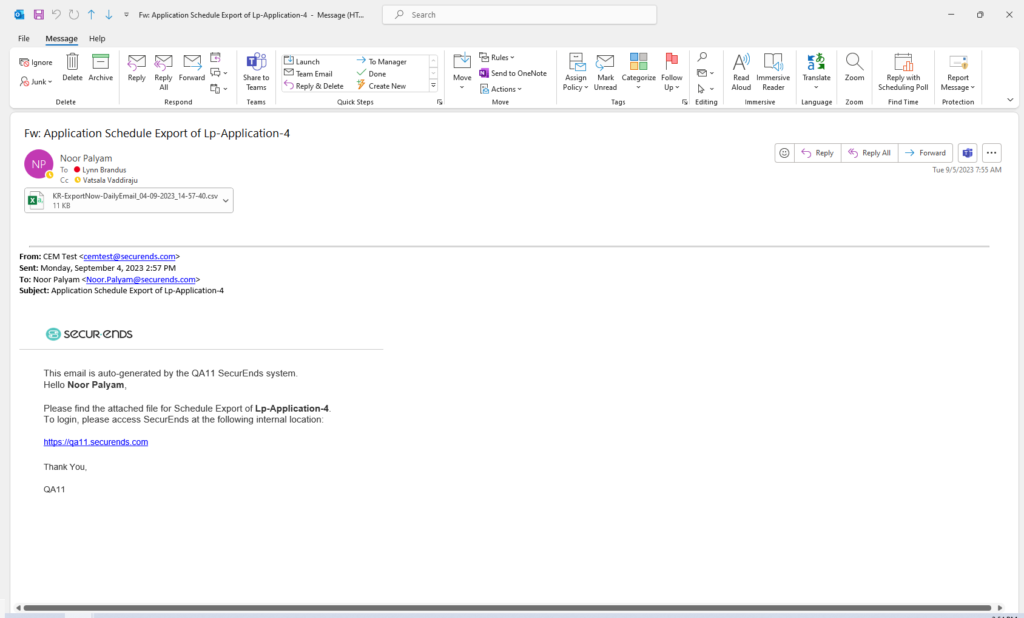1024x618 pixels.
Task: Undo the last action in title bar
Action: [56, 14]
